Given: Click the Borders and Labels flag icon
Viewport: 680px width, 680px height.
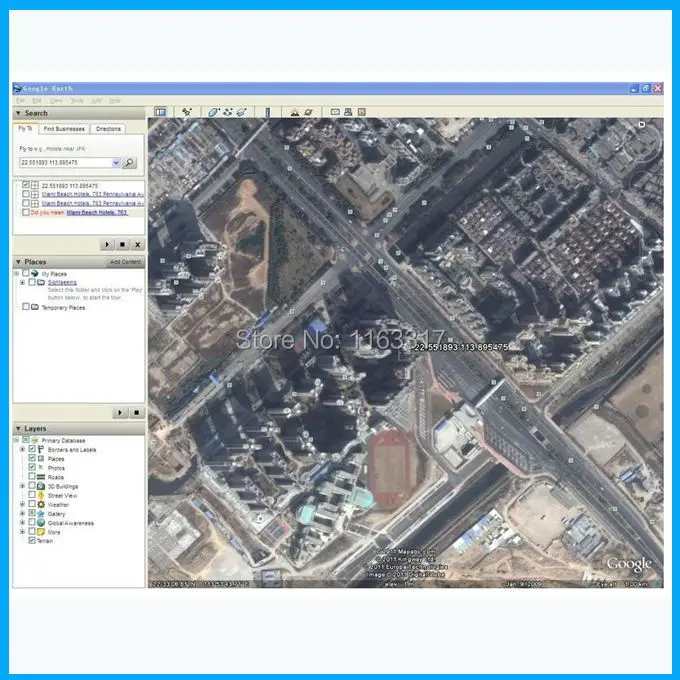Looking at the screenshot, I should coord(41,449).
